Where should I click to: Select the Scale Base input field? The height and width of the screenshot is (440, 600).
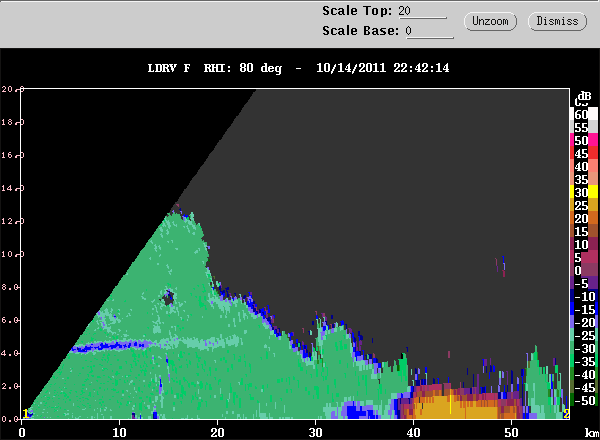pos(429,31)
